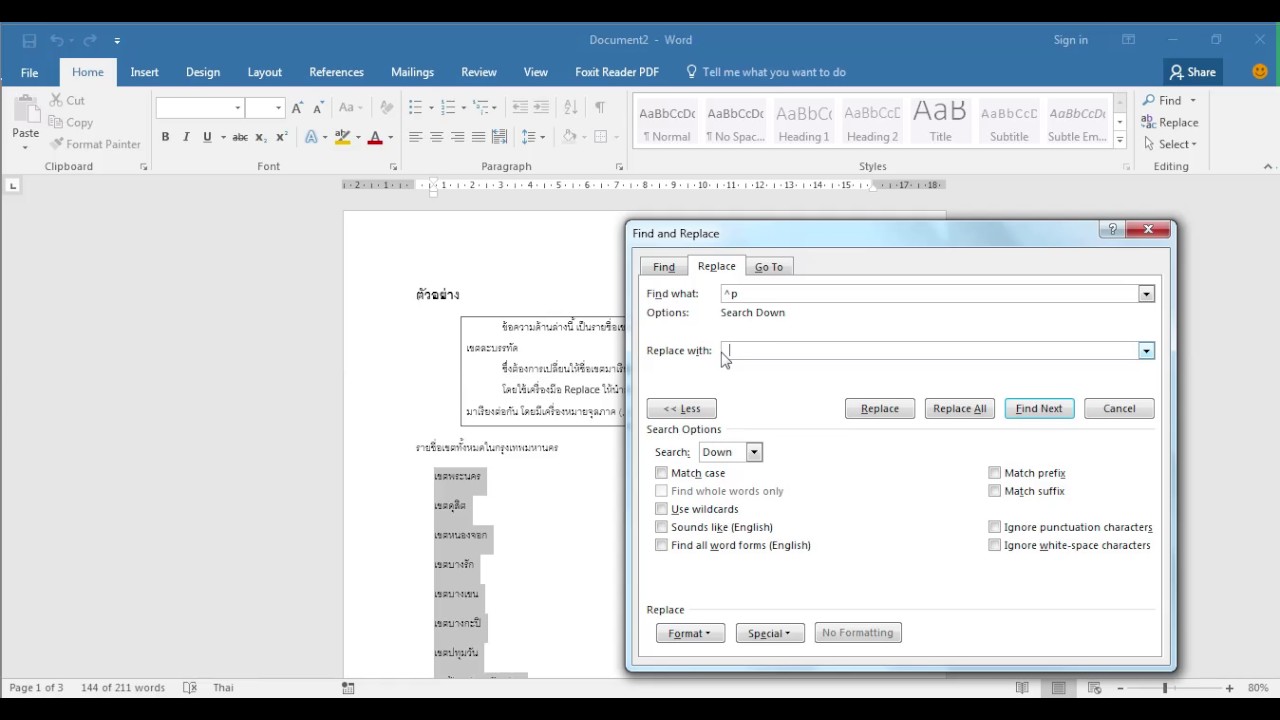Open the Mailings ribbon tab
Image resolution: width=1280 pixels, height=720 pixels.
(412, 72)
